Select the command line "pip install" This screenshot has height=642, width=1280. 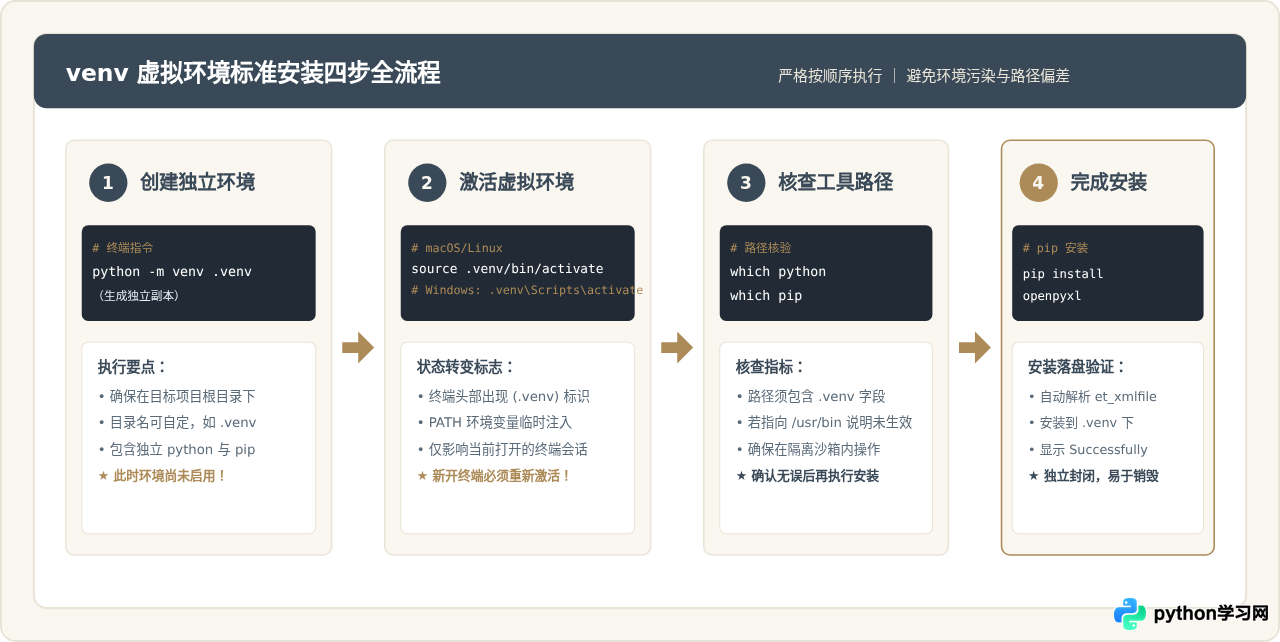[1063, 273]
